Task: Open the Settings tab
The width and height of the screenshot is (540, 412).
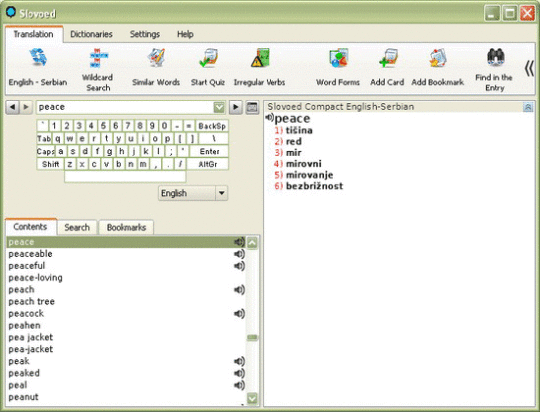Action: pyautogui.click(x=145, y=34)
